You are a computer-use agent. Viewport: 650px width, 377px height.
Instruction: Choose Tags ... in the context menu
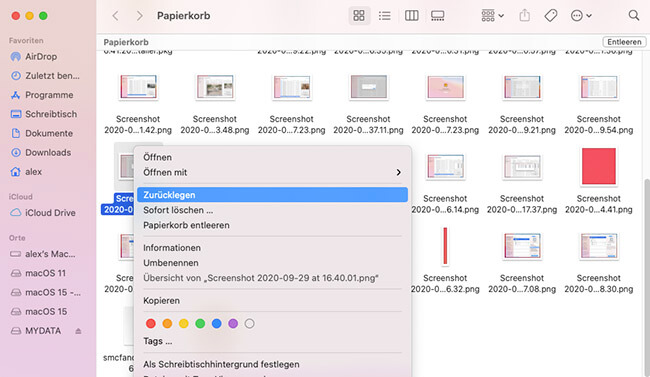click(272, 341)
